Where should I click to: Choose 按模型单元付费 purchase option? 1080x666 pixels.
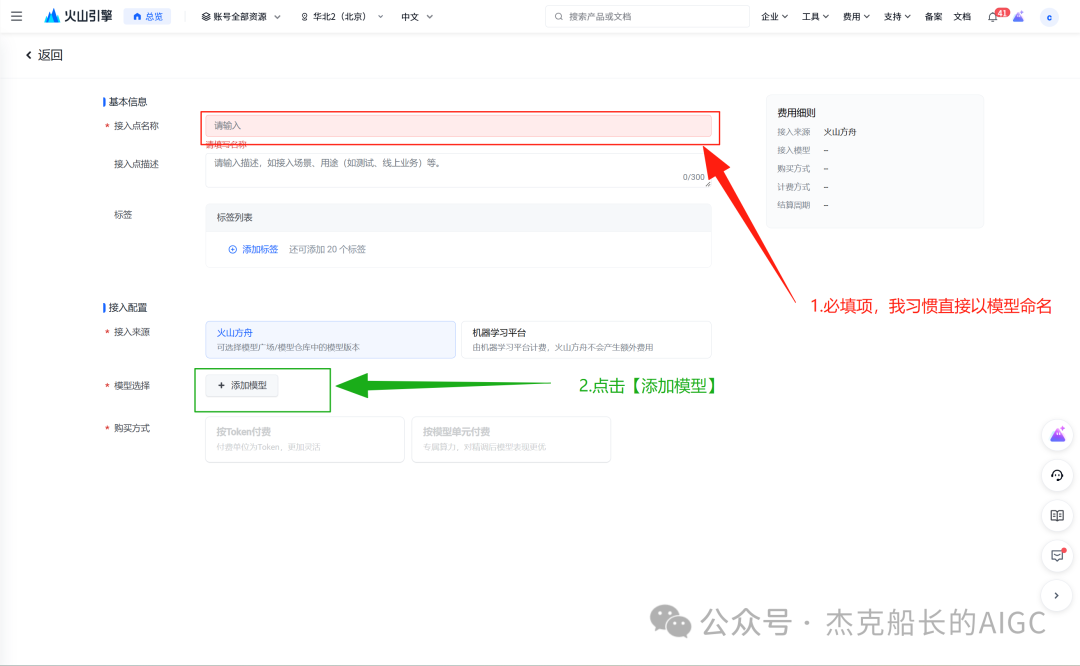511,439
